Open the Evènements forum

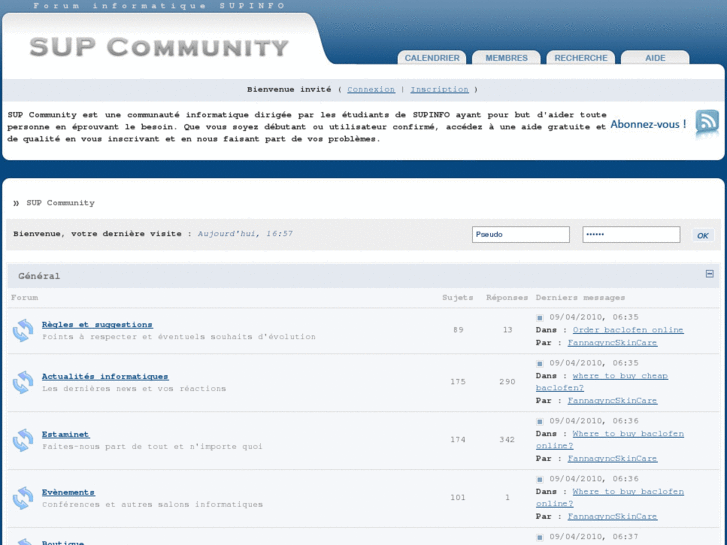(68, 493)
